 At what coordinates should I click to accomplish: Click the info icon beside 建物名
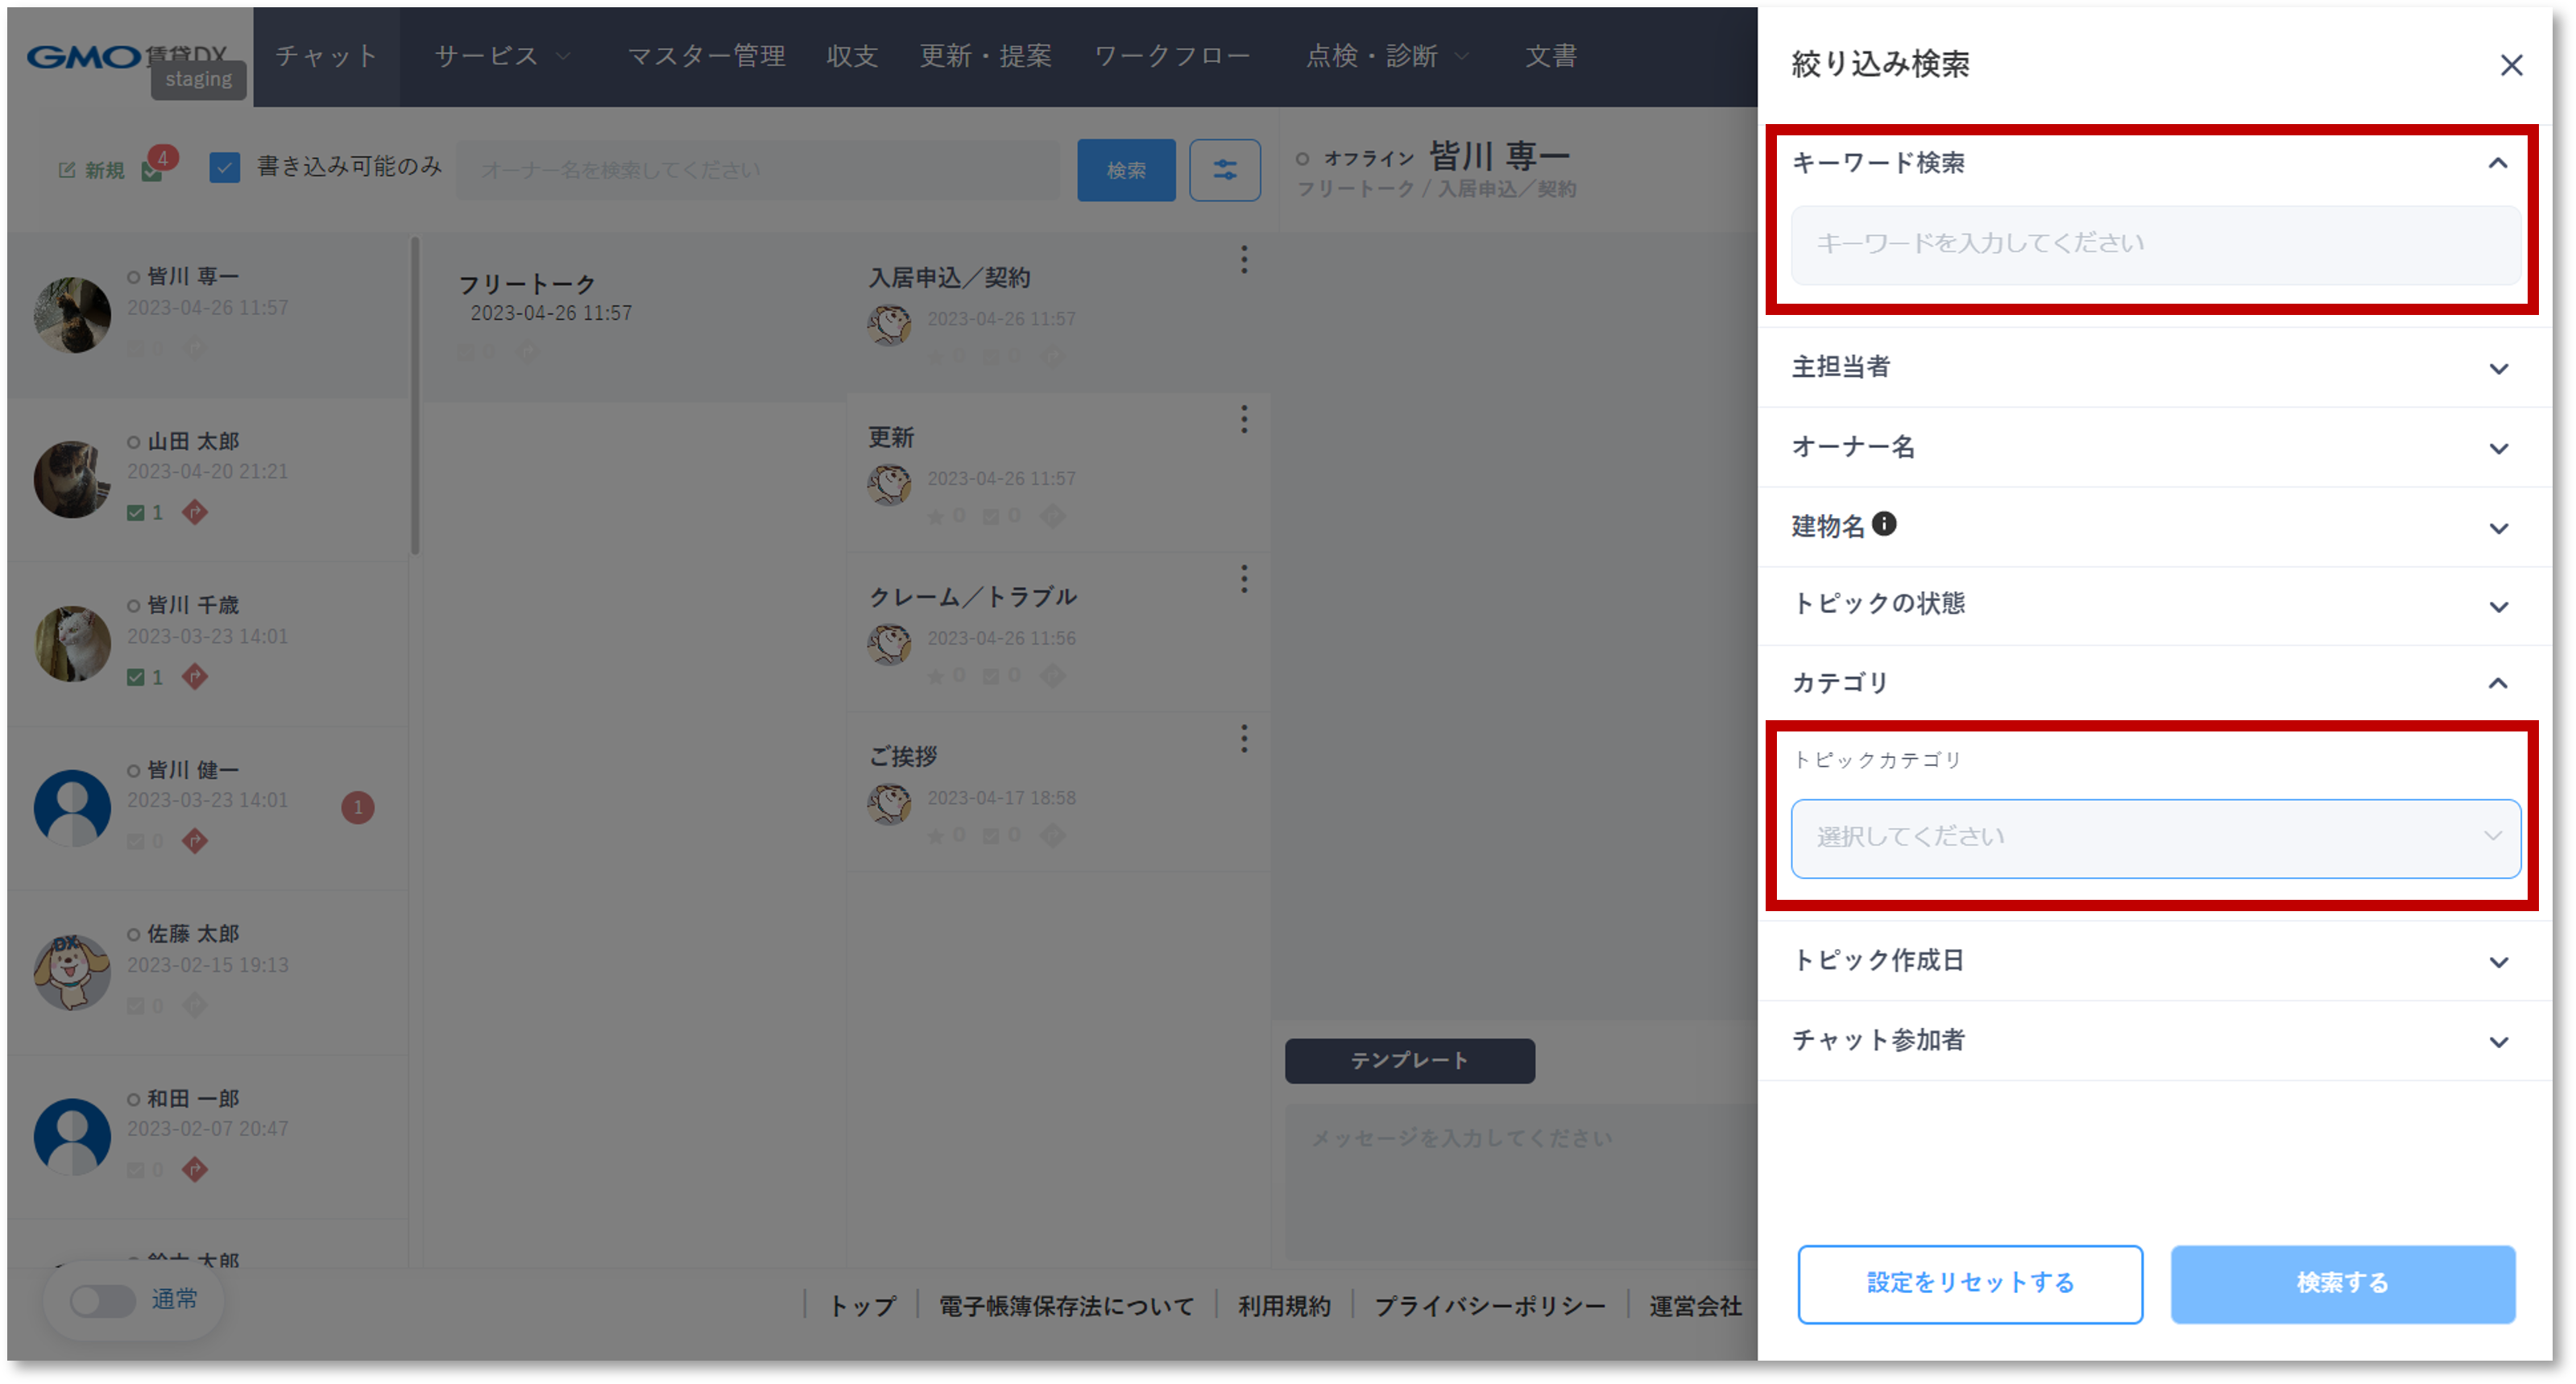point(1884,524)
